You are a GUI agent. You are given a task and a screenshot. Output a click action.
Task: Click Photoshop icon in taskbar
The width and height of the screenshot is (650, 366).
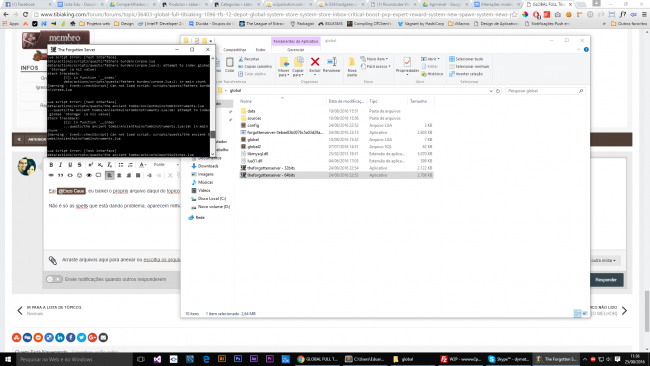(x=238, y=359)
